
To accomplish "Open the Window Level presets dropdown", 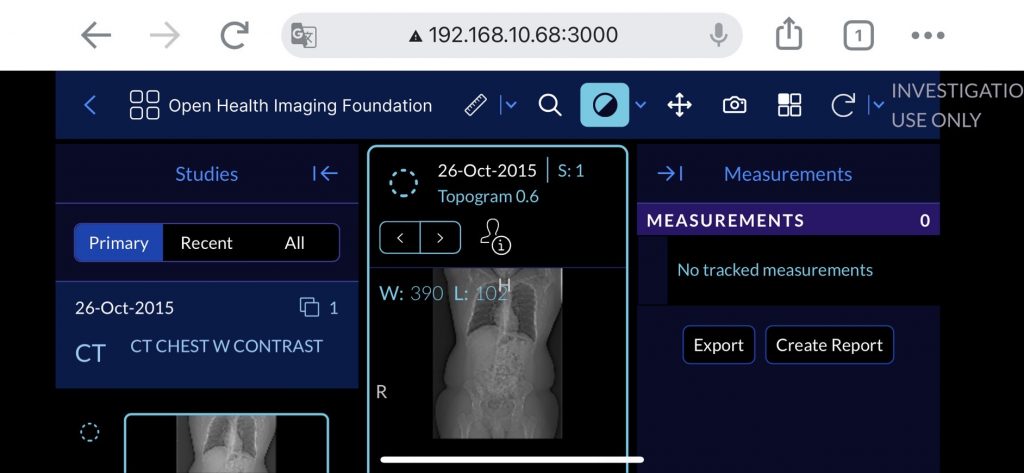I will tap(641, 105).
